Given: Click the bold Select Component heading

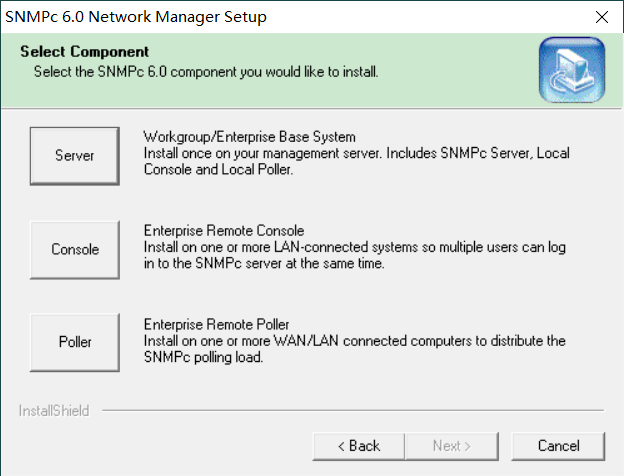Looking at the screenshot, I should 84,51.
